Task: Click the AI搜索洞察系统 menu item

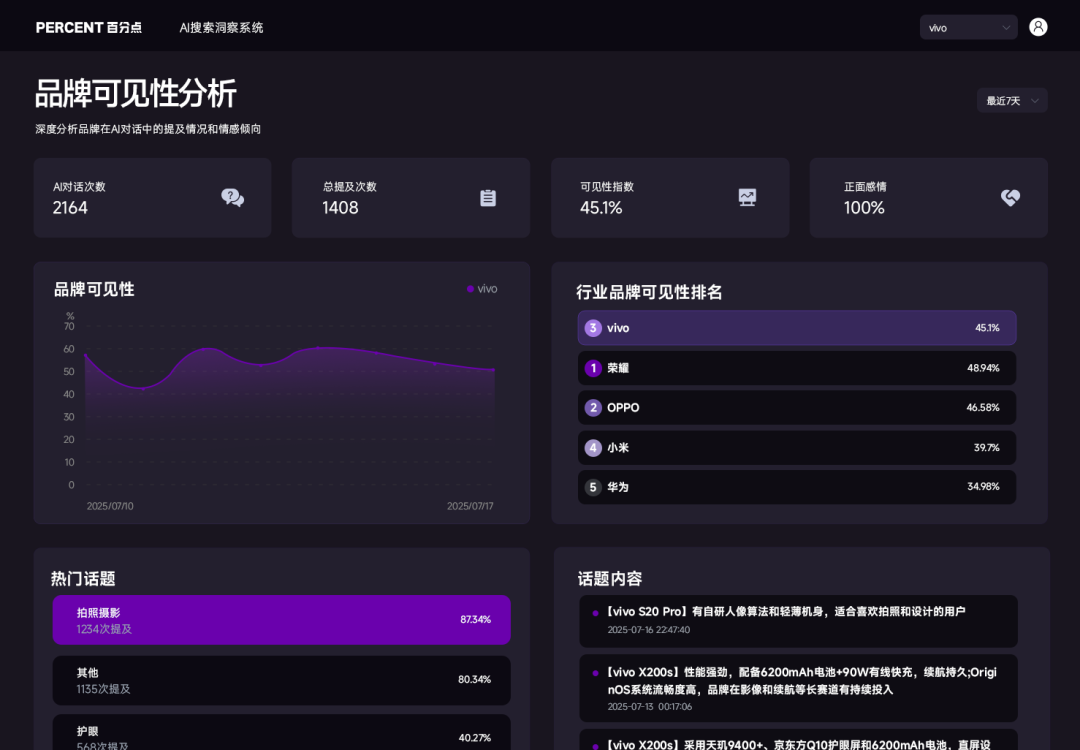Action: [220, 27]
